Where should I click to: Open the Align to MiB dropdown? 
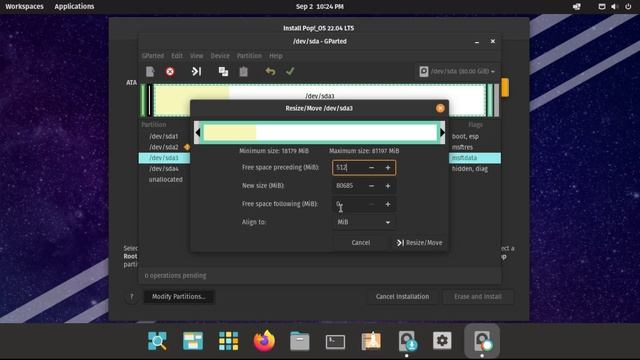point(364,222)
